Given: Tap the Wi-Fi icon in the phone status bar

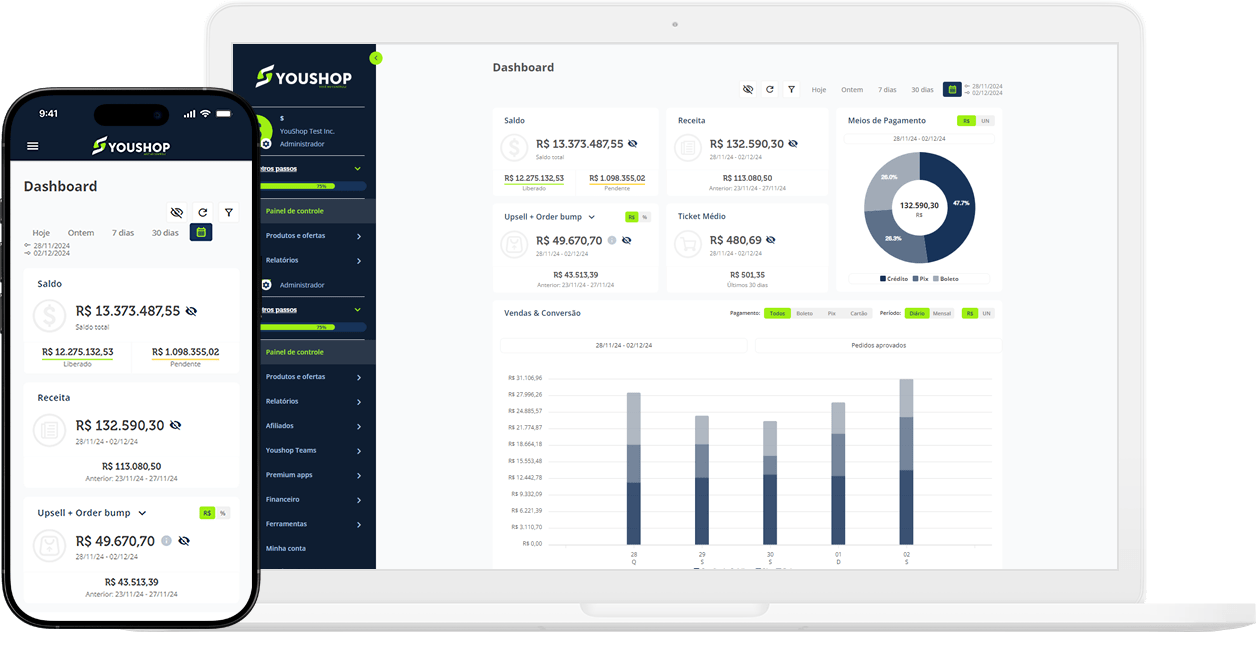Looking at the screenshot, I should (205, 113).
